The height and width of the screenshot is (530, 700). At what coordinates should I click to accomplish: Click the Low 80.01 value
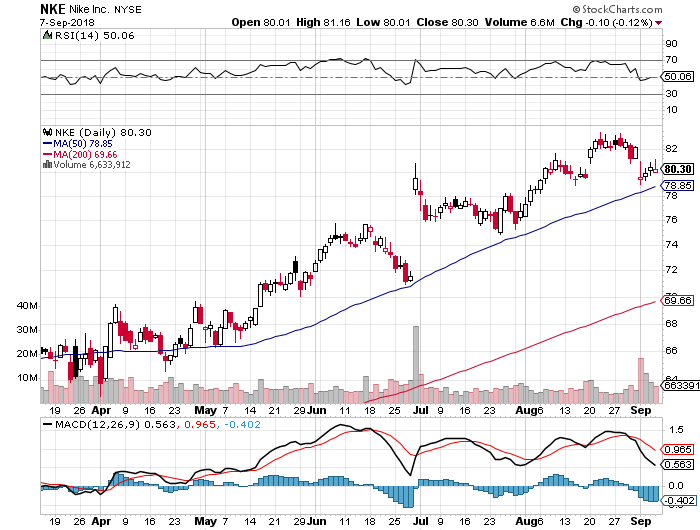(383, 22)
